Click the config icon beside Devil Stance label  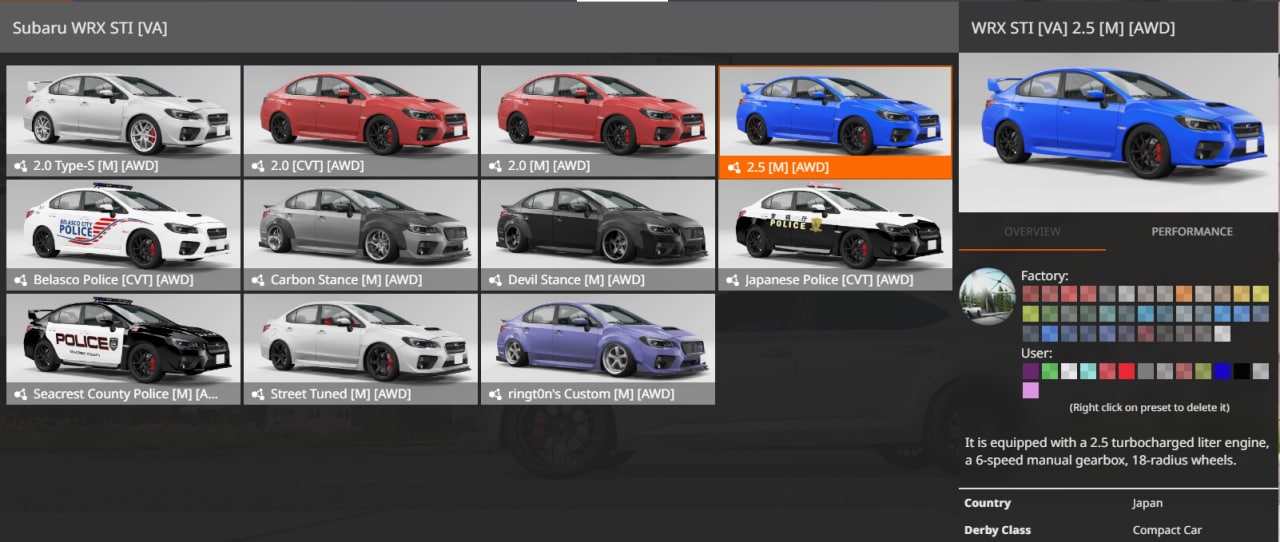pyautogui.click(x=494, y=281)
